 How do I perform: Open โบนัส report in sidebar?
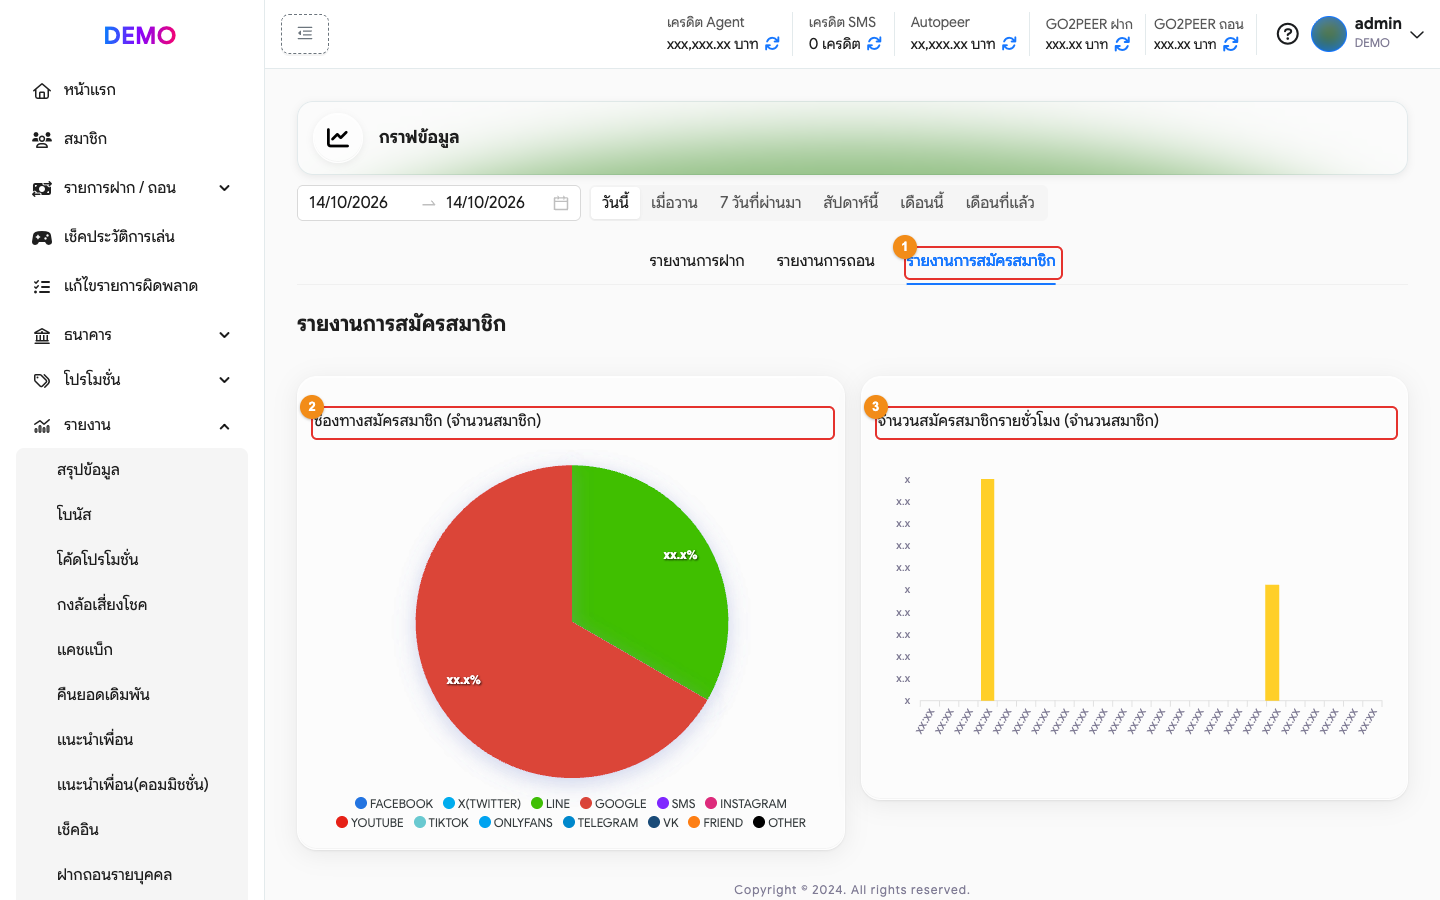pyautogui.click(x=74, y=515)
